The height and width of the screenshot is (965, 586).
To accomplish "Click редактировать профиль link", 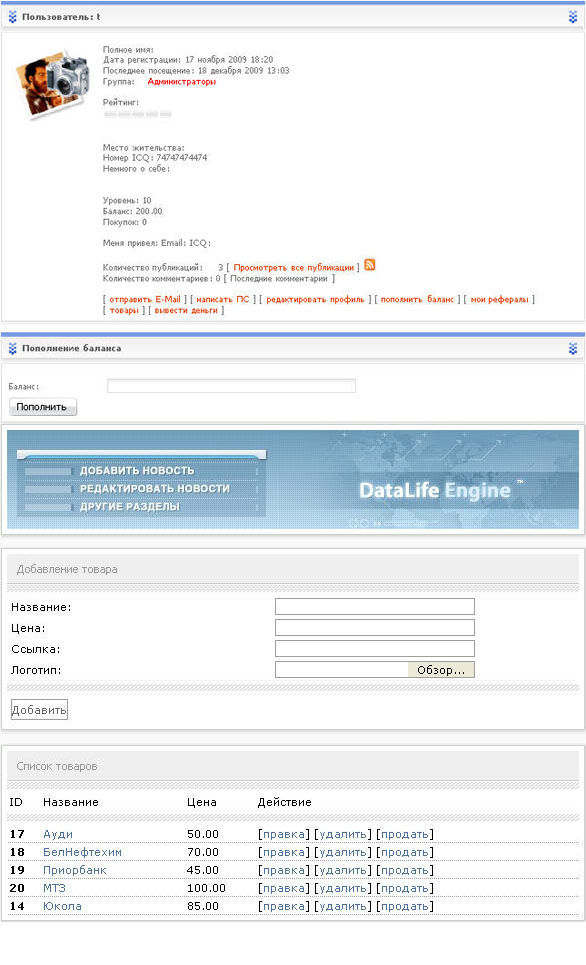I will click(x=315, y=299).
